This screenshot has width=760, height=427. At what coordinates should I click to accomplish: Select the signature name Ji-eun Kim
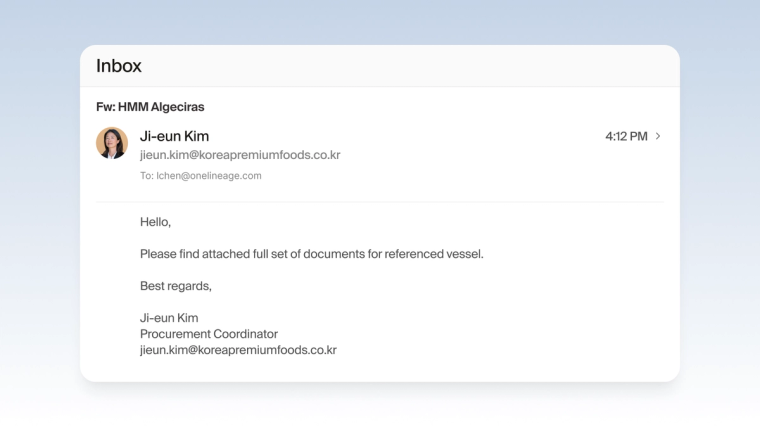(169, 318)
